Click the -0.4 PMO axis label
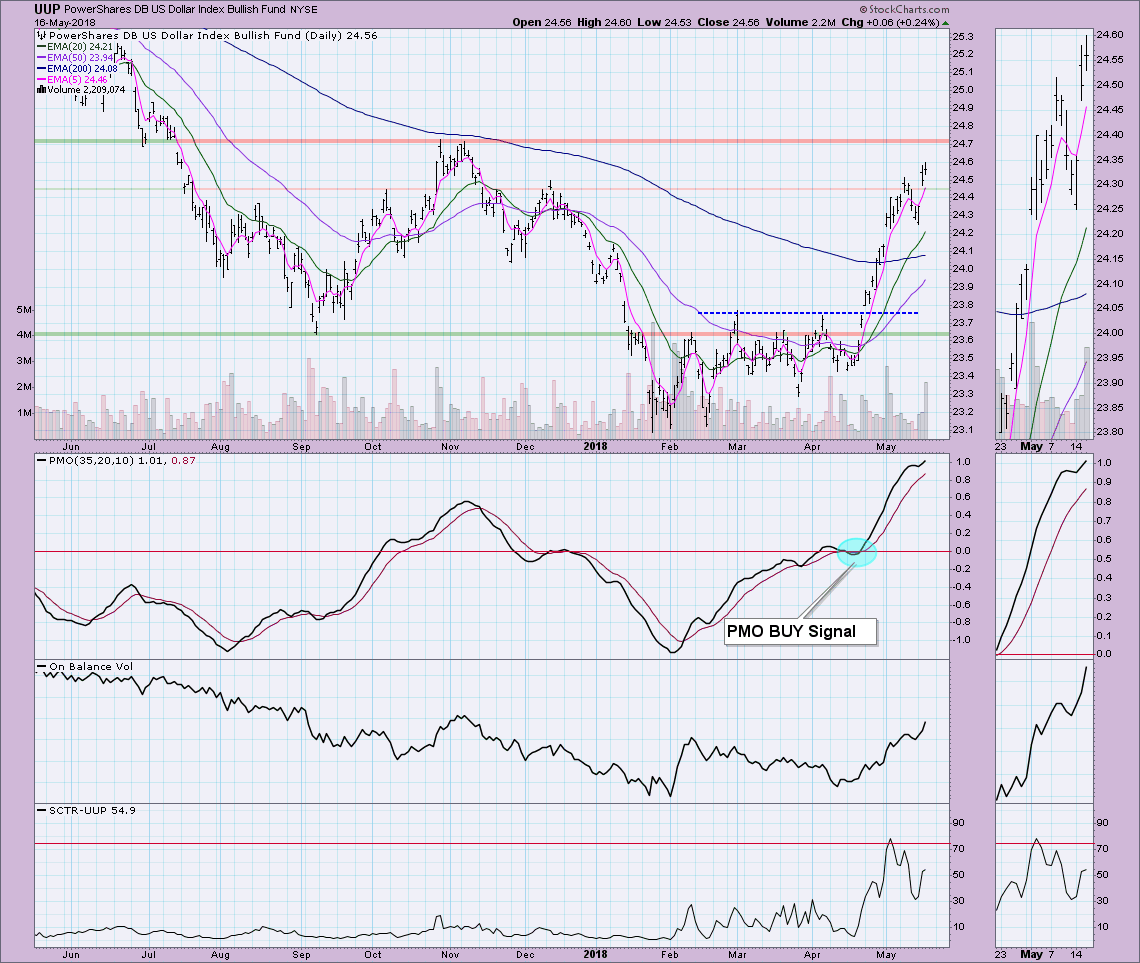This screenshot has height=963, width=1140. click(961, 587)
